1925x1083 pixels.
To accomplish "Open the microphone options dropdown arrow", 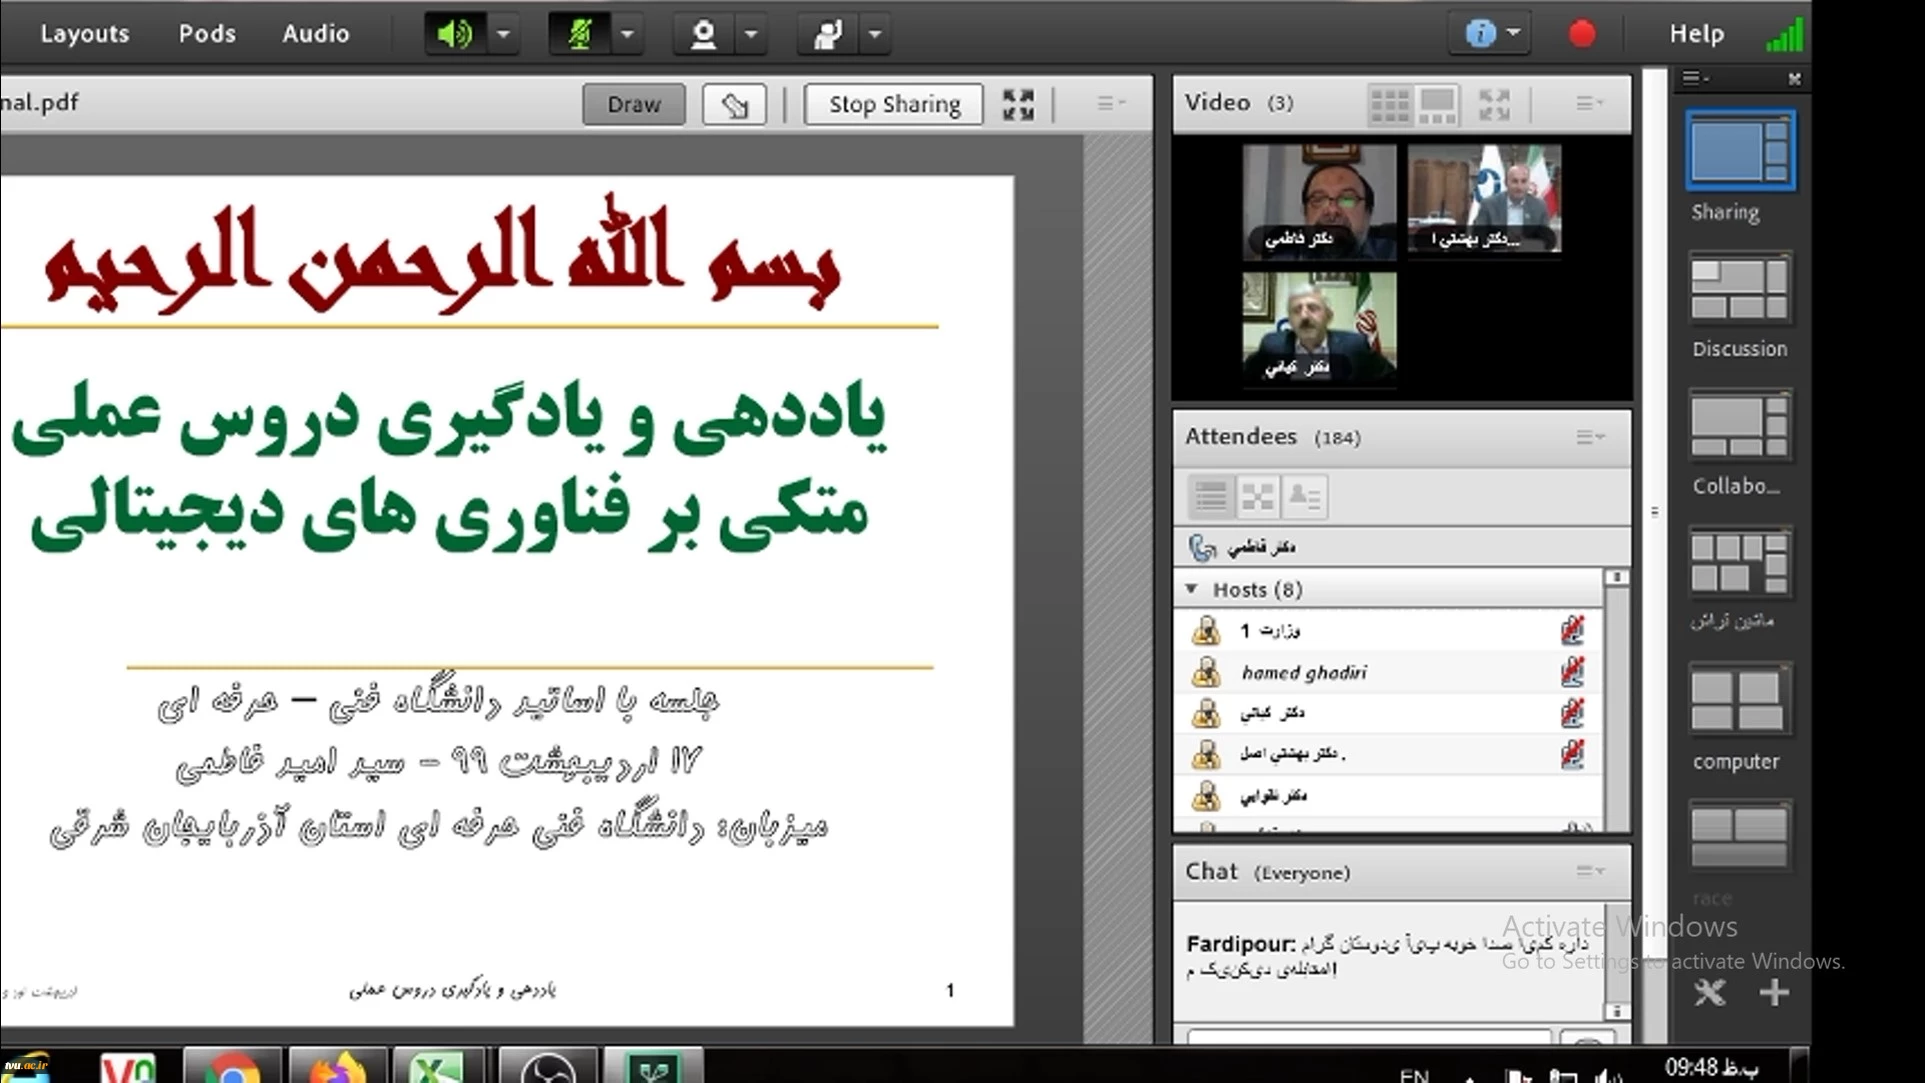I will (x=628, y=34).
